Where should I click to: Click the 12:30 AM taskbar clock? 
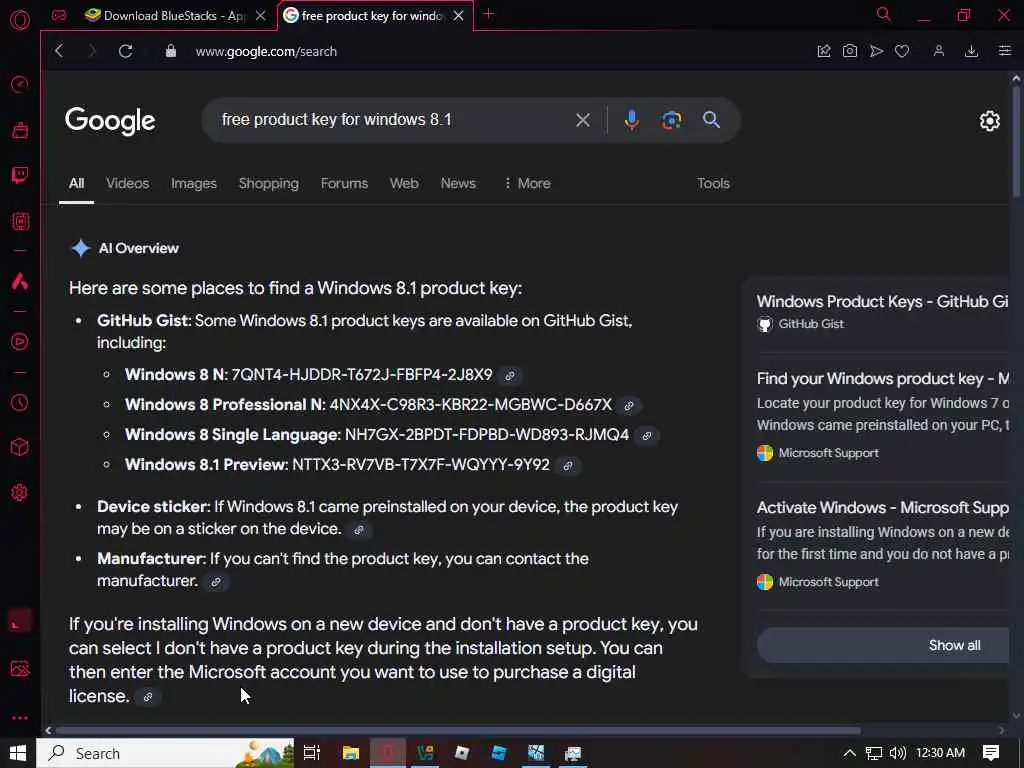[940, 753]
